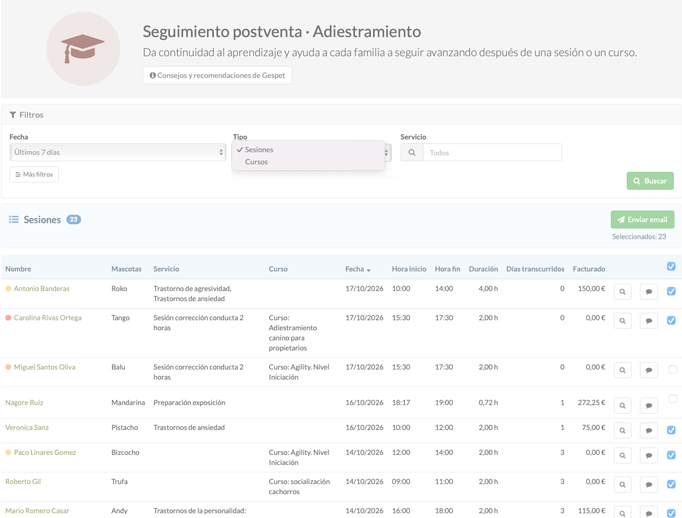View details of Paco Linares Gomez session
The width and height of the screenshot is (682, 518).
(x=622, y=455)
